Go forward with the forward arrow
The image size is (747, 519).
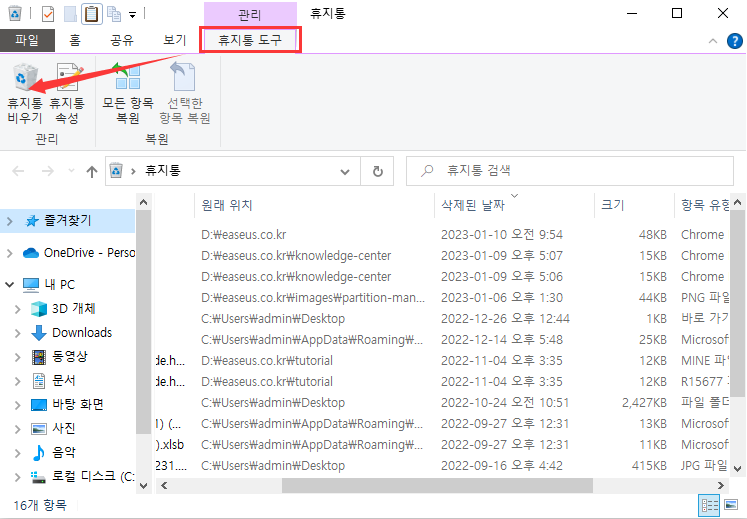pos(48,171)
